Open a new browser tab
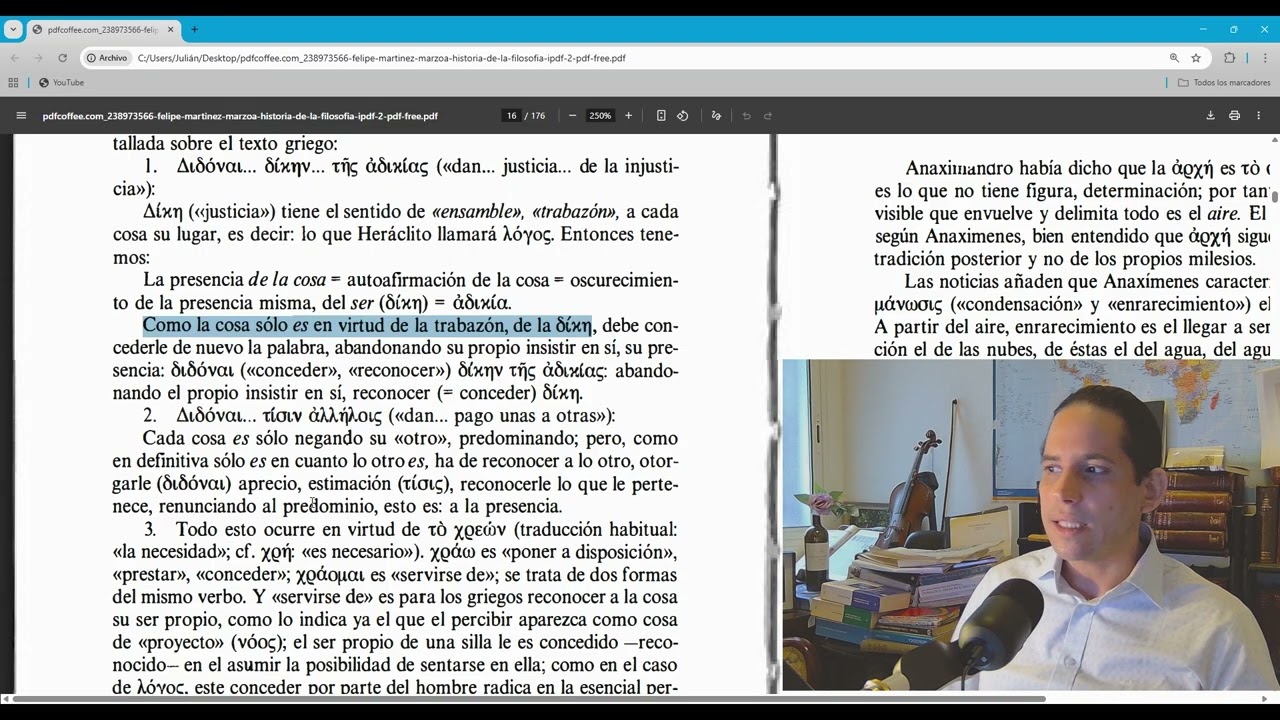This screenshot has width=1280, height=720. click(194, 30)
